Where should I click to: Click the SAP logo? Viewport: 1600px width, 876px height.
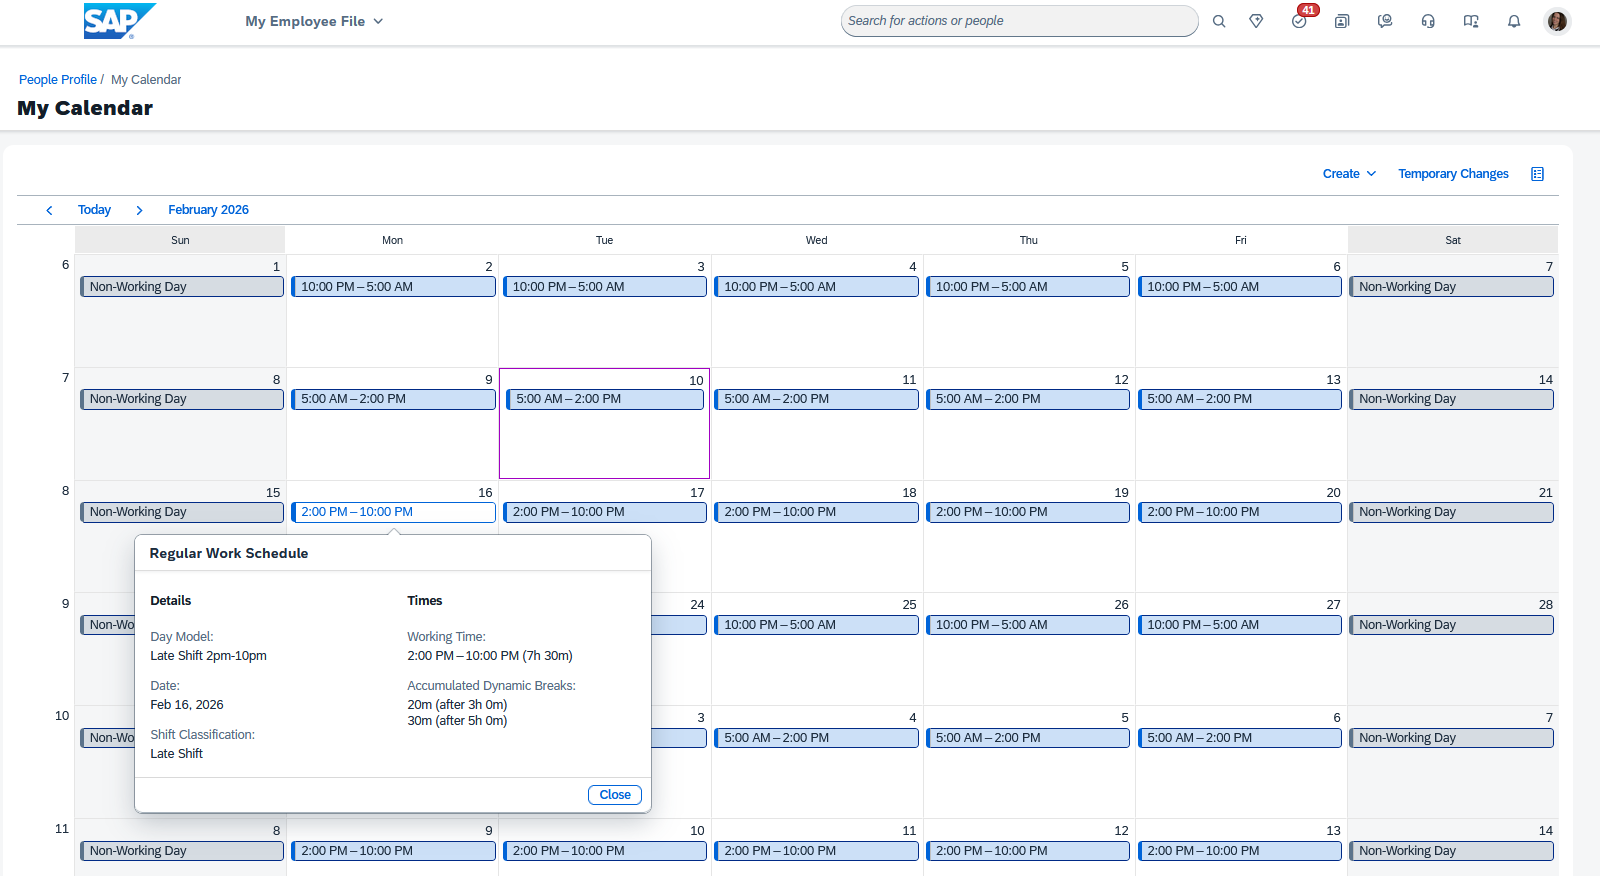click(x=119, y=21)
